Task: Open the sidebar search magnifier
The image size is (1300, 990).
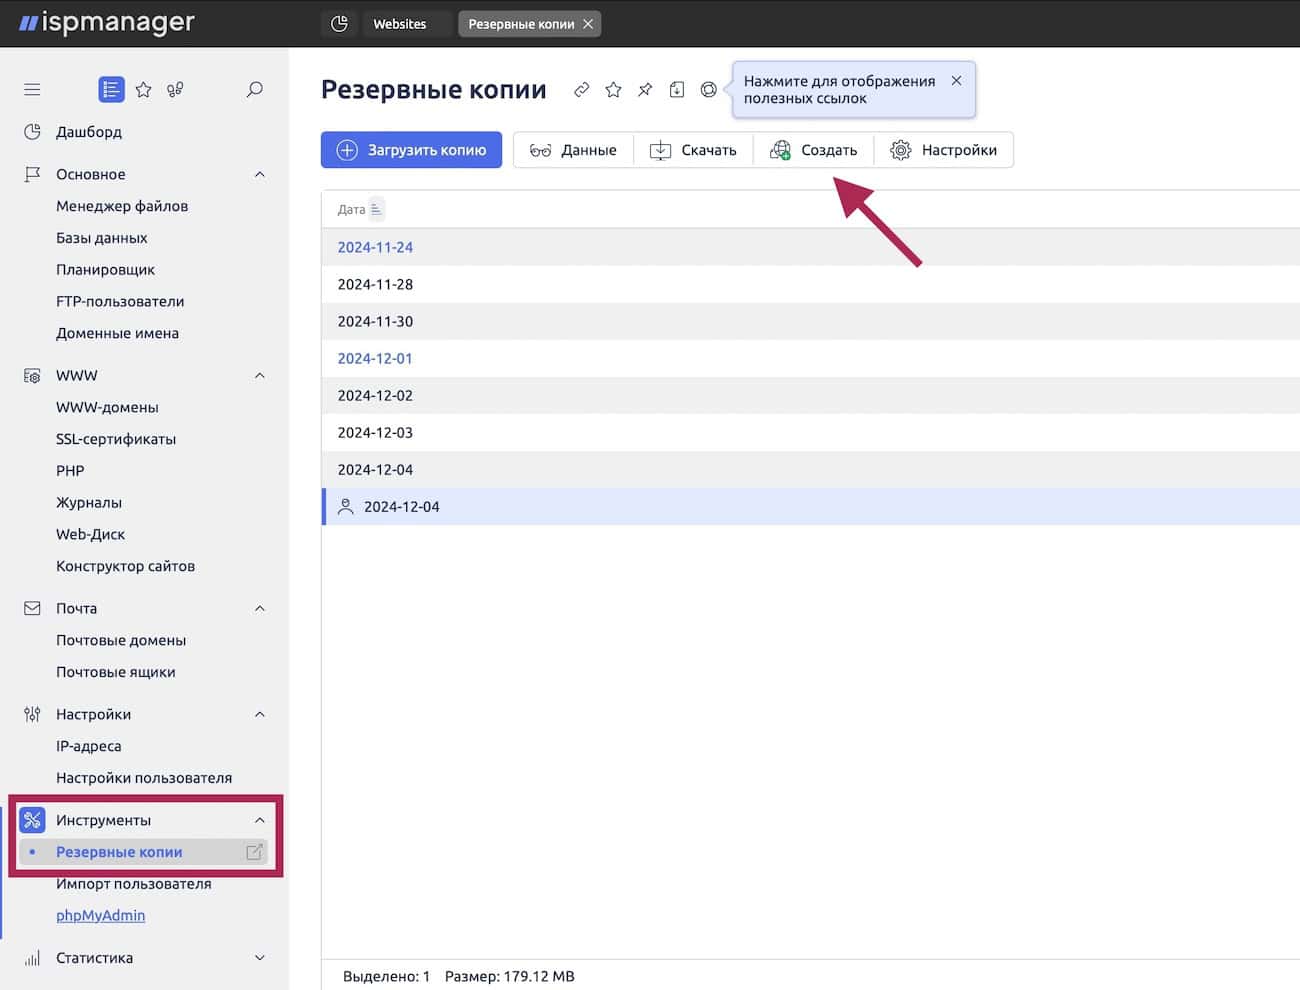Action: tap(255, 90)
